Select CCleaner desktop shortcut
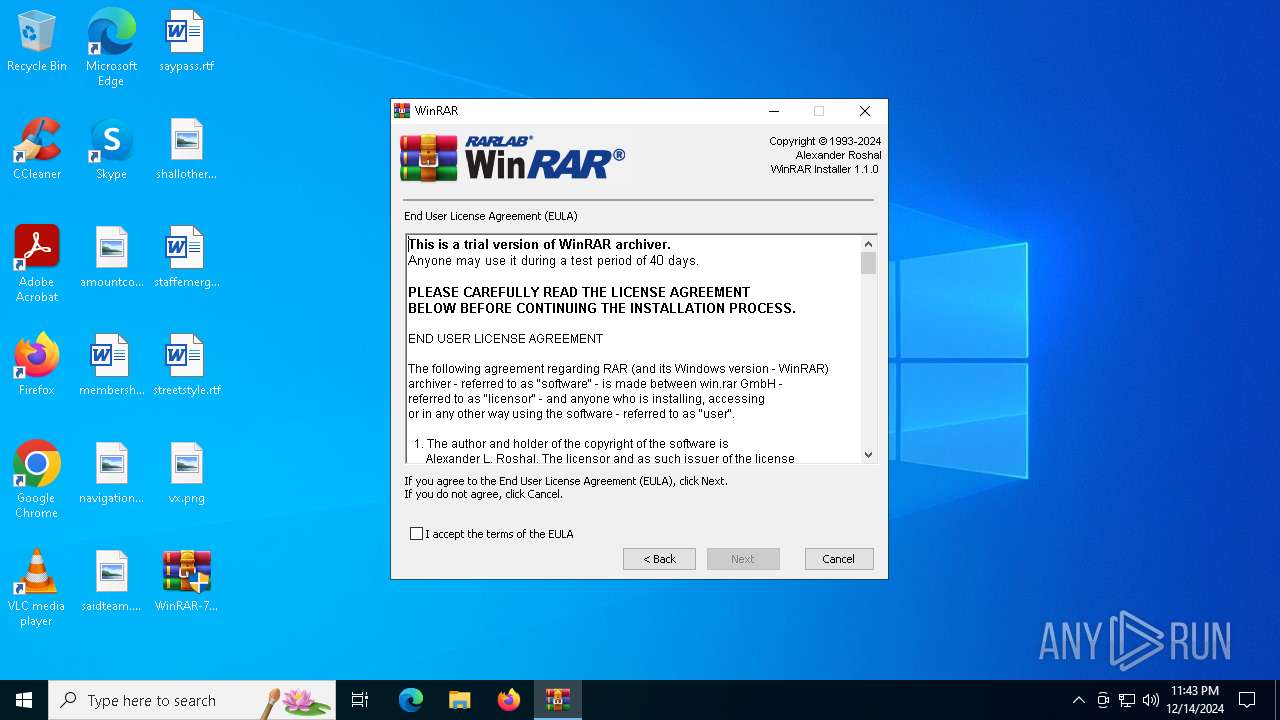Viewport: 1280px width, 720px height. coord(37,150)
